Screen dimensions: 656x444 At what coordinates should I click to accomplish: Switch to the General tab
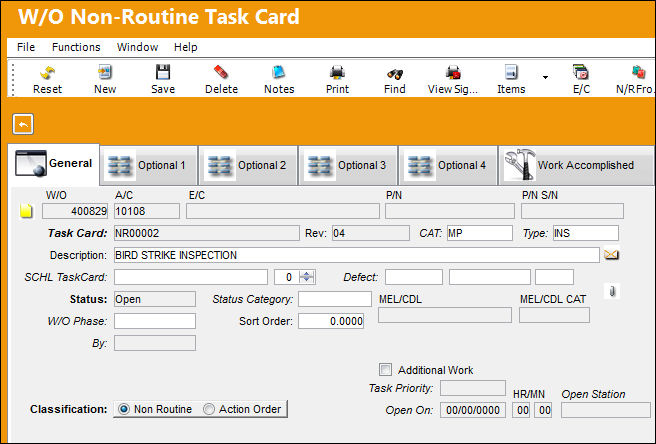point(54,164)
